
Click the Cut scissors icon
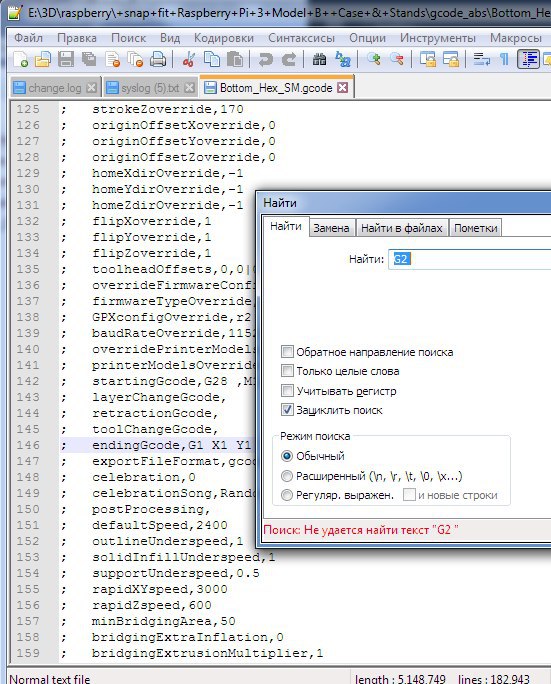pyautogui.click(x=189, y=59)
